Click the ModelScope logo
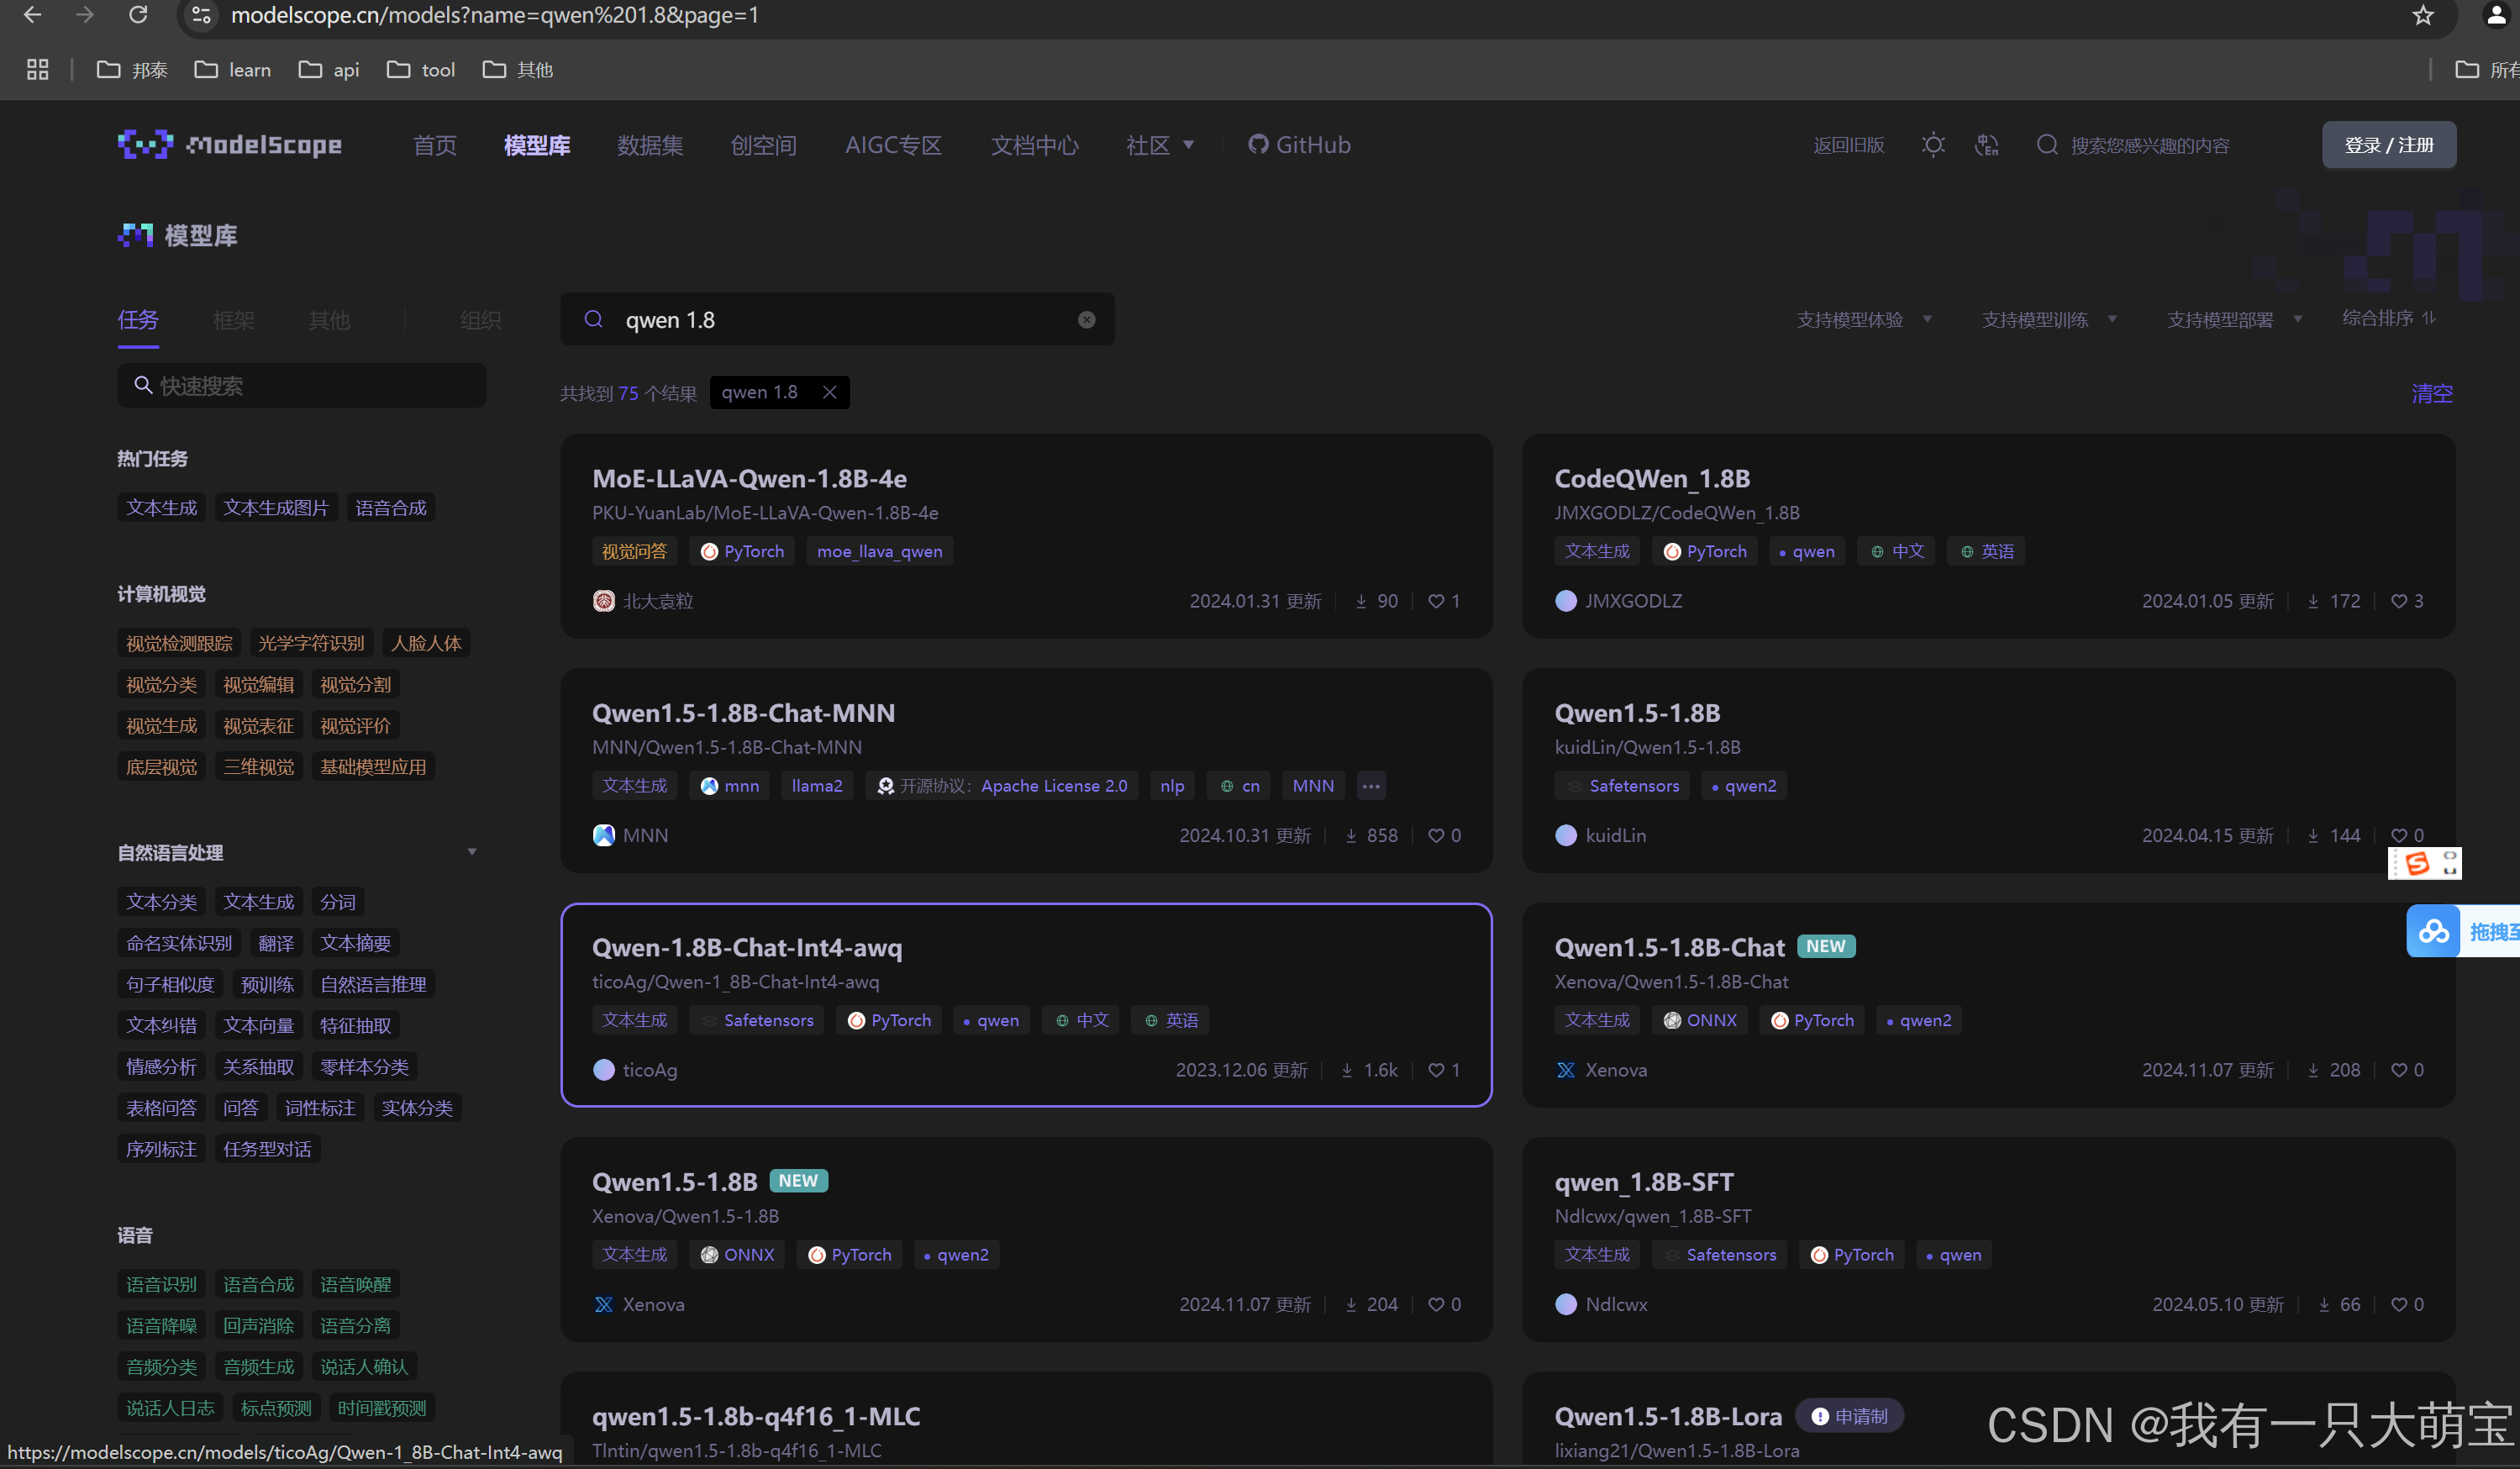 point(229,145)
